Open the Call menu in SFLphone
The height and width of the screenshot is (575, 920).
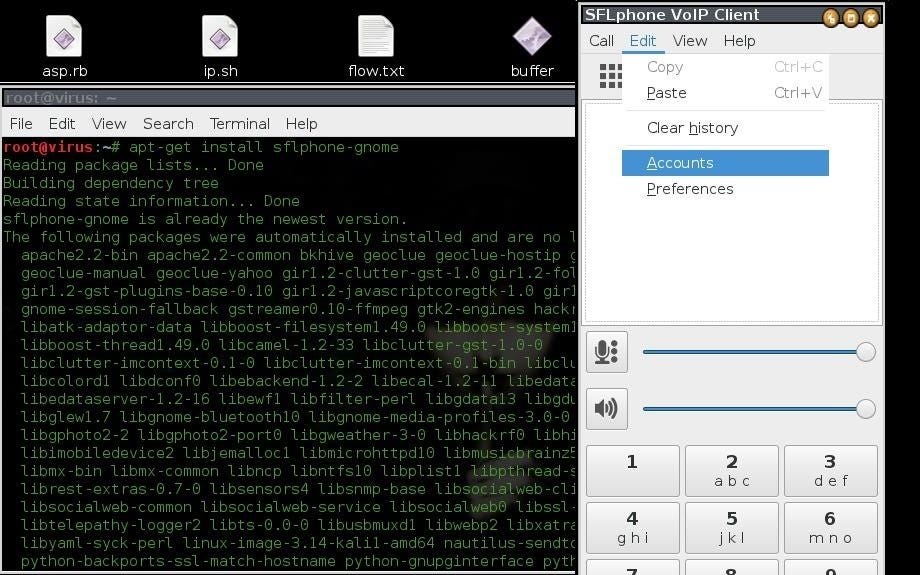(601, 41)
